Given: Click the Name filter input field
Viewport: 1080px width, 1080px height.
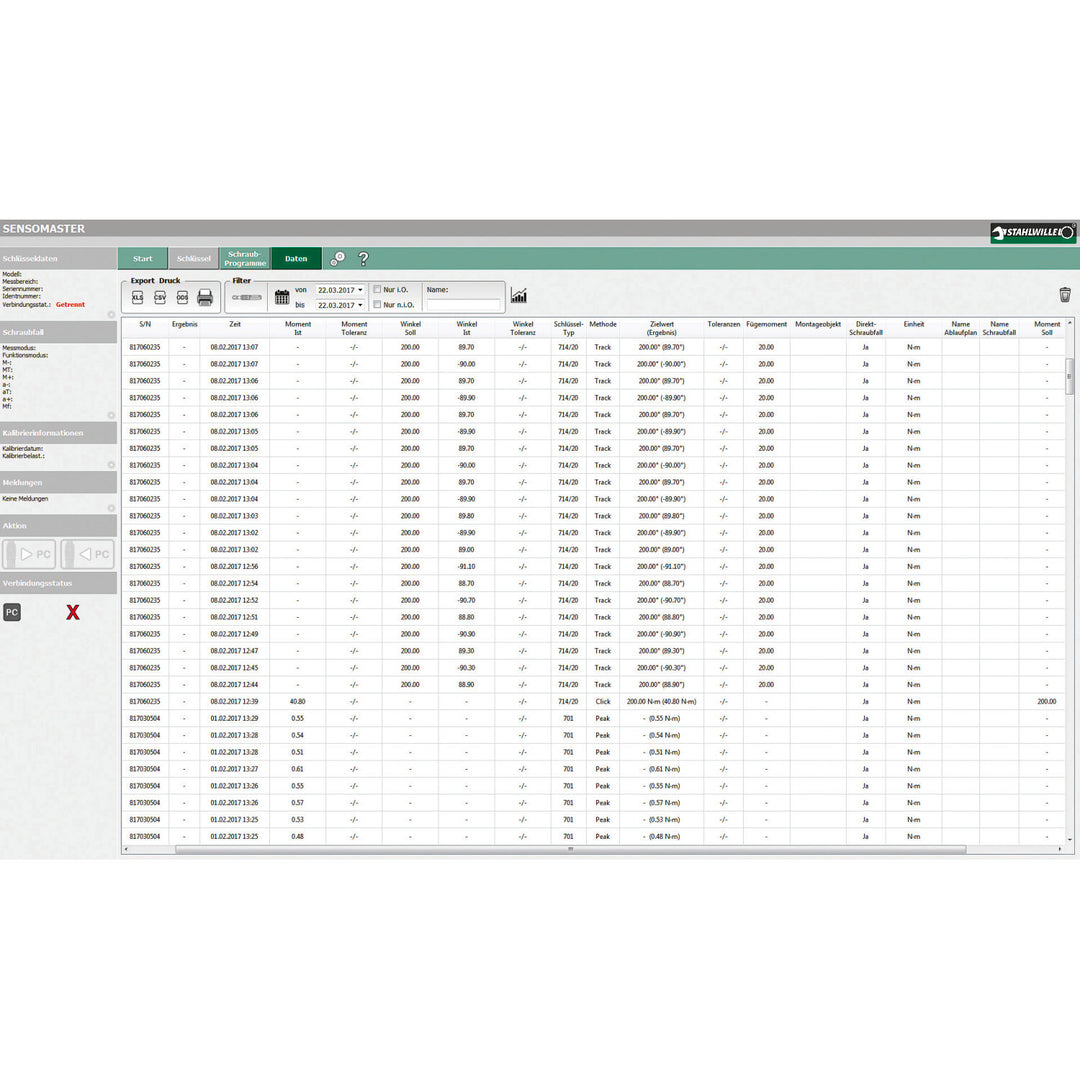Looking at the screenshot, I should (x=463, y=305).
